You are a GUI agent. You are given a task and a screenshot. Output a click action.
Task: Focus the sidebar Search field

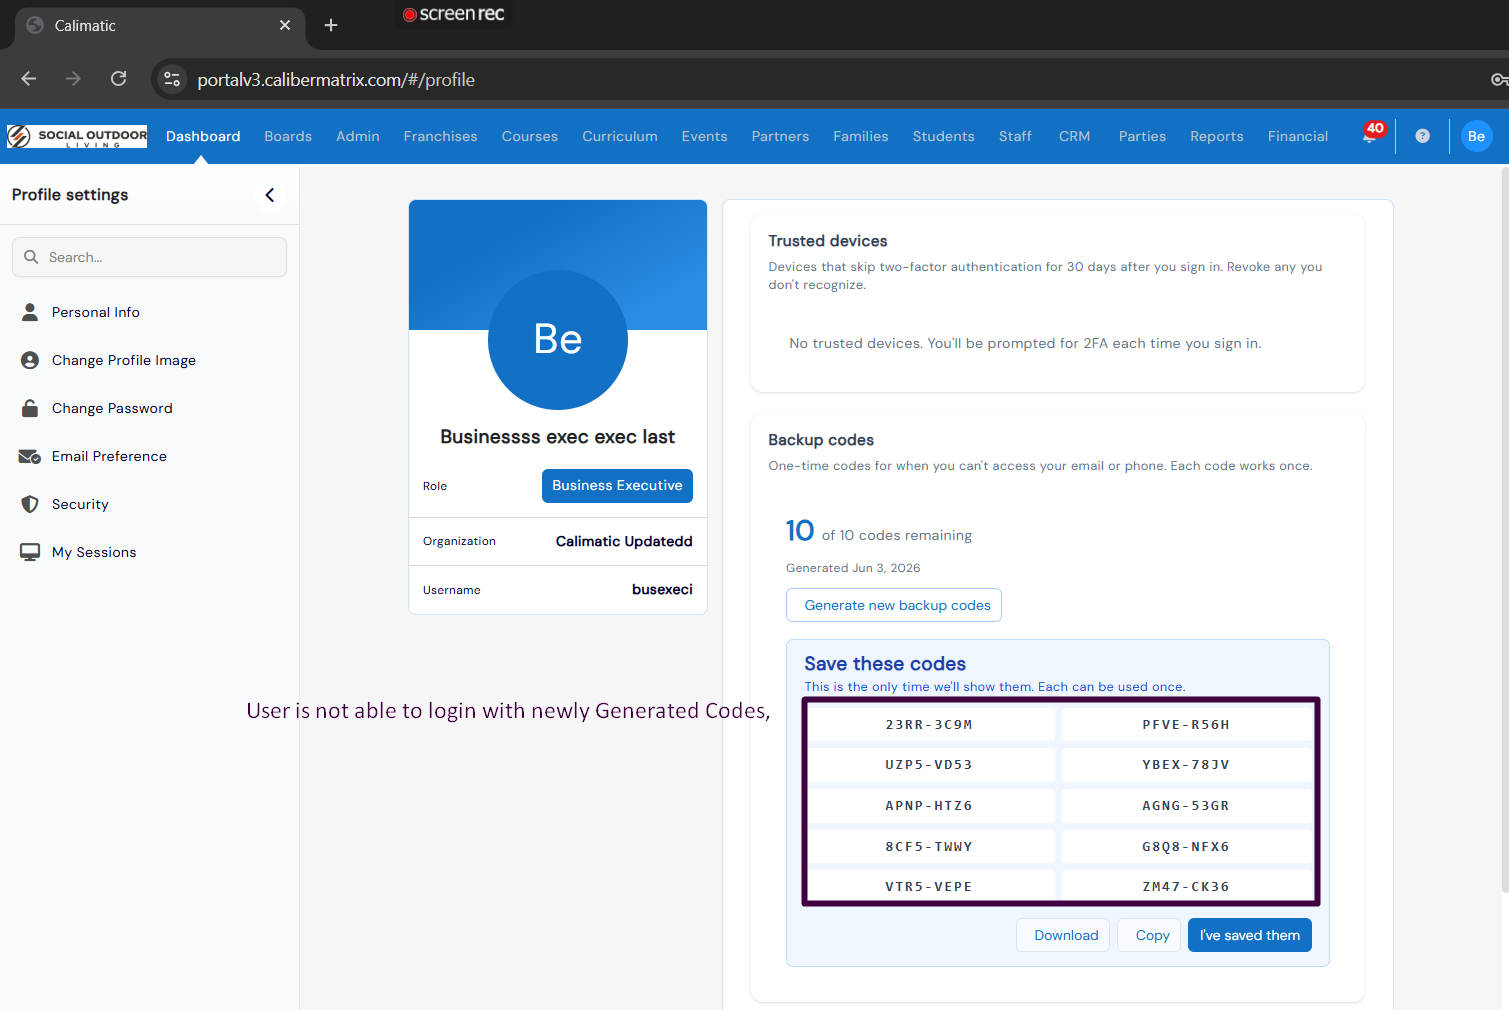149,257
